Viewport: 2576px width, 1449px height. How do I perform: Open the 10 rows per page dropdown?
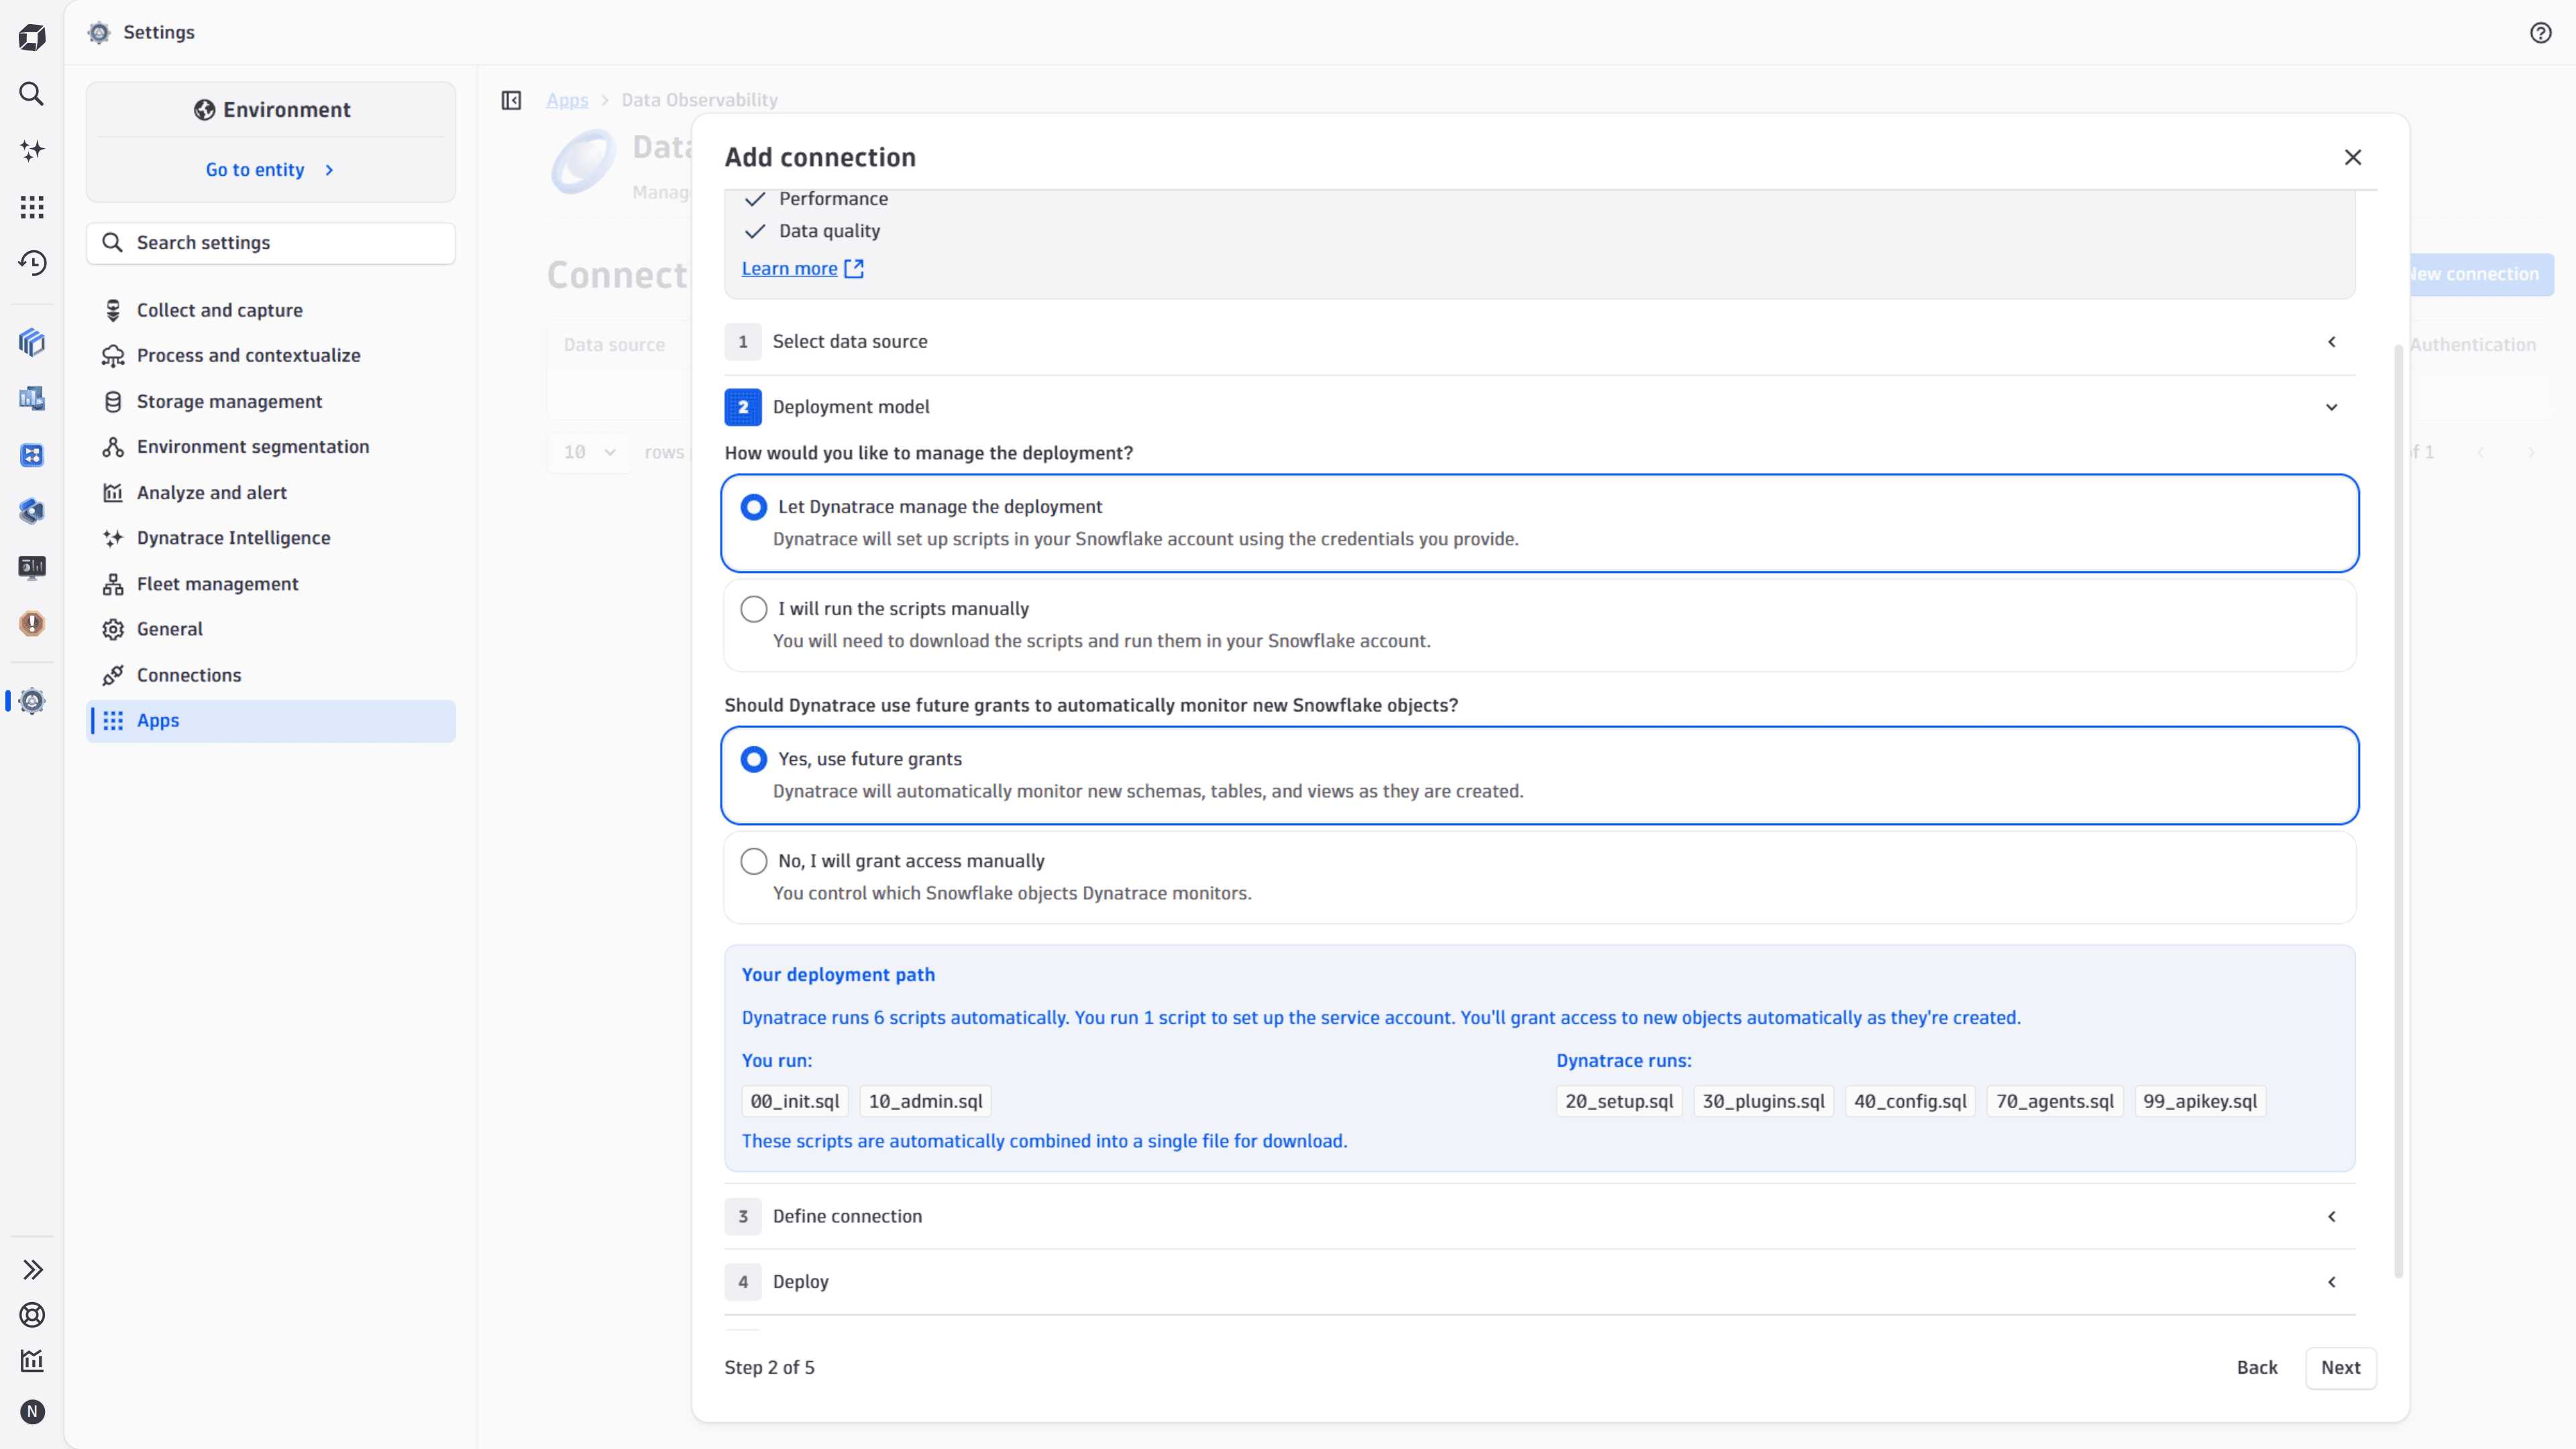(x=590, y=452)
